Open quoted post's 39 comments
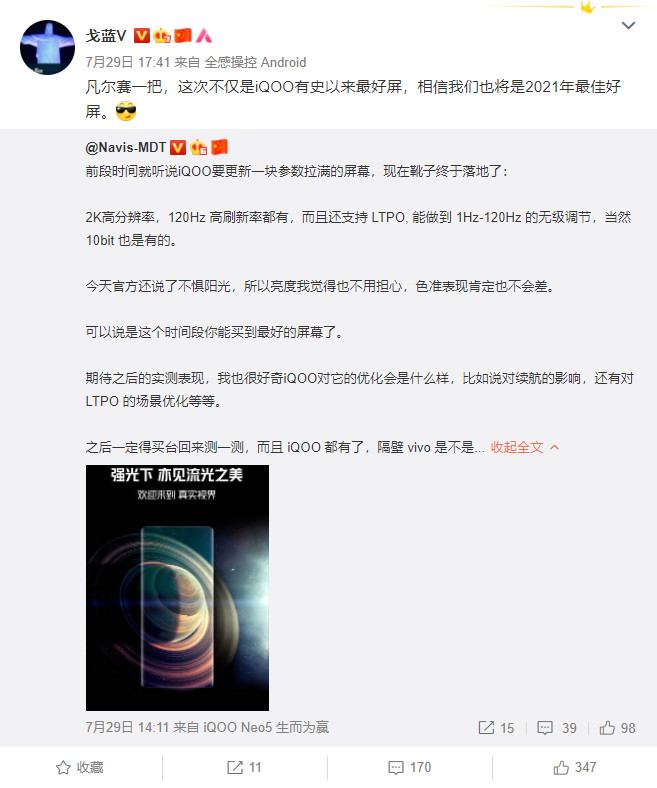Image resolution: width=657 pixels, height=788 pixels. coord(557,728)
